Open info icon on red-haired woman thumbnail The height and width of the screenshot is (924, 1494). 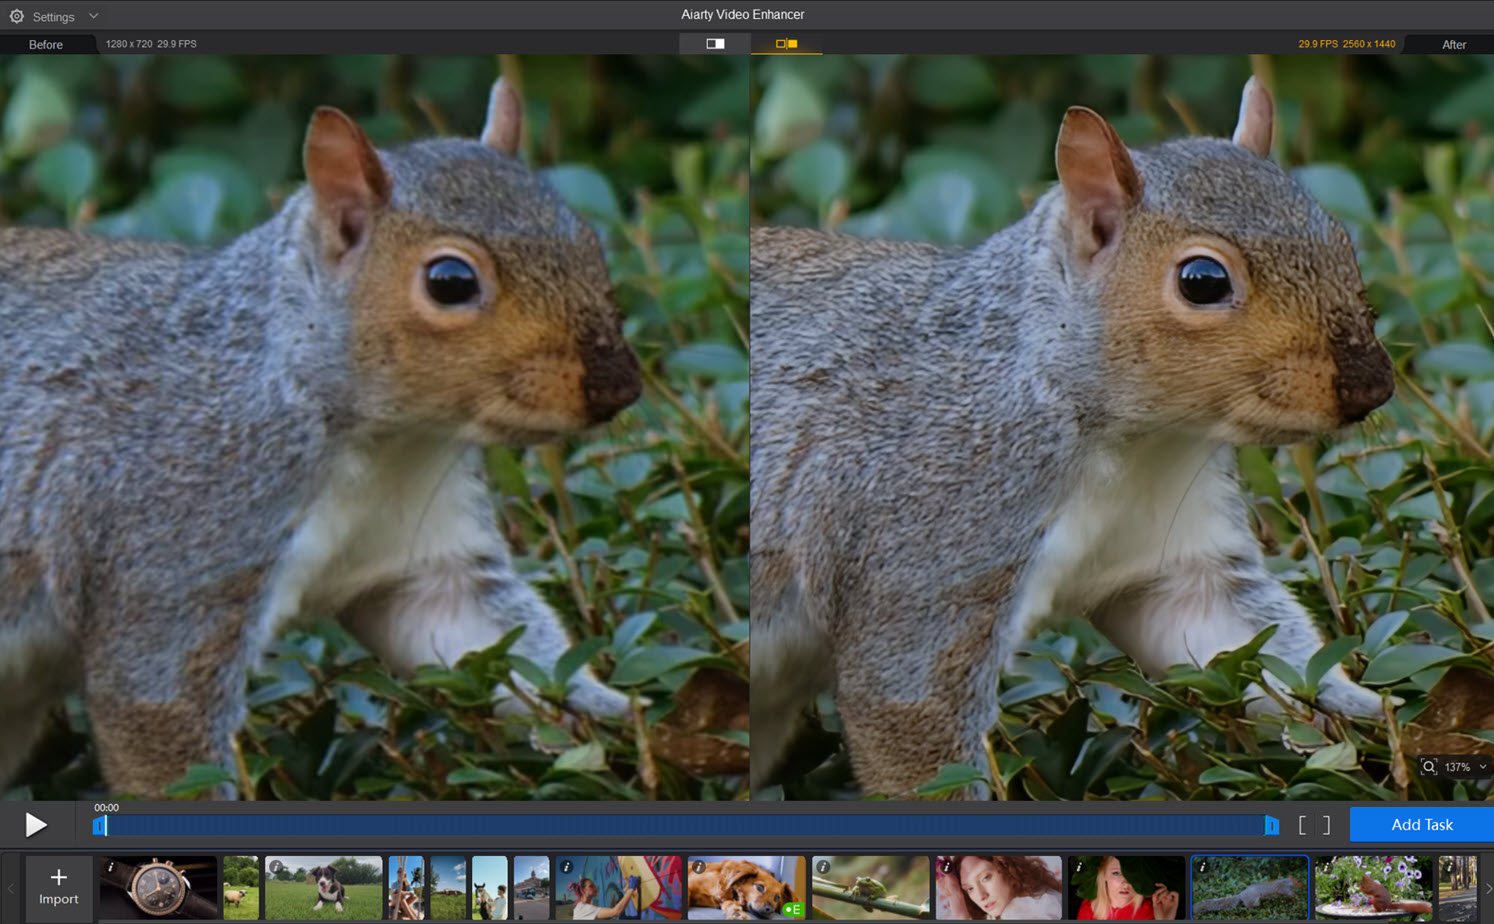click(947, 867)
